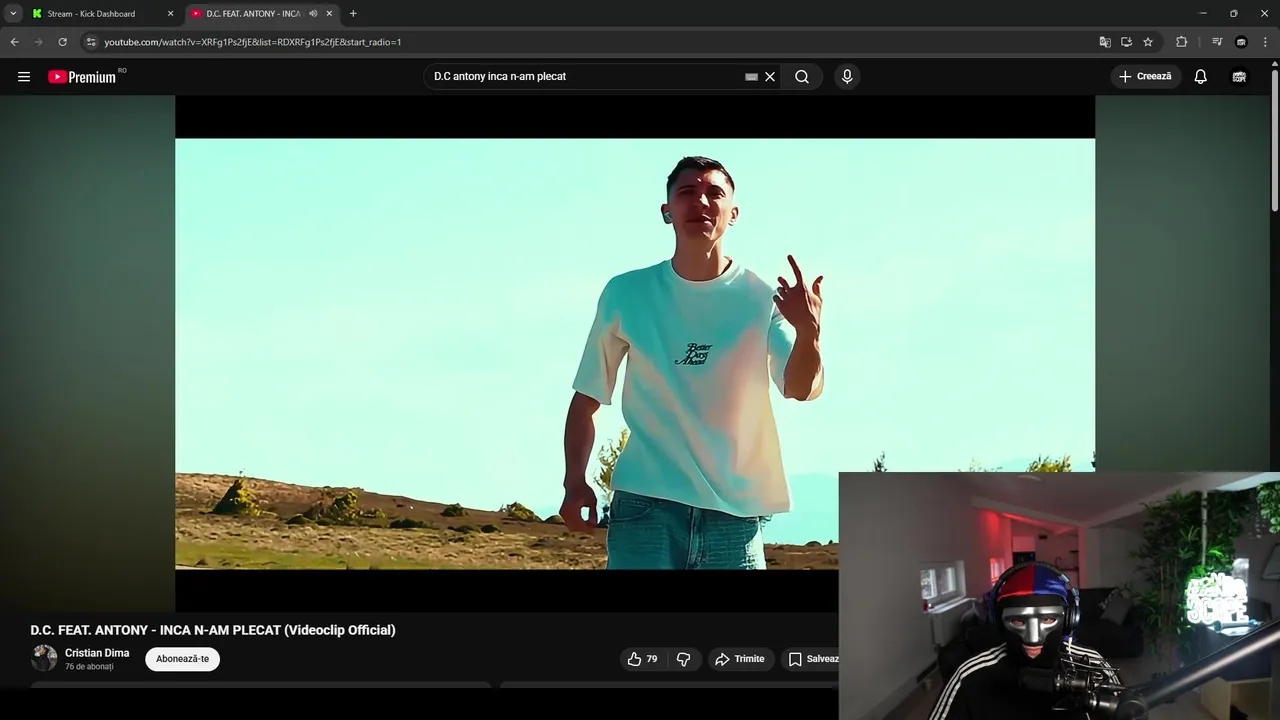Mute tab via speaker icon on YouTube tab
Screen dimensions: 1280x720
pyautogui.click(x=313, y=14)
